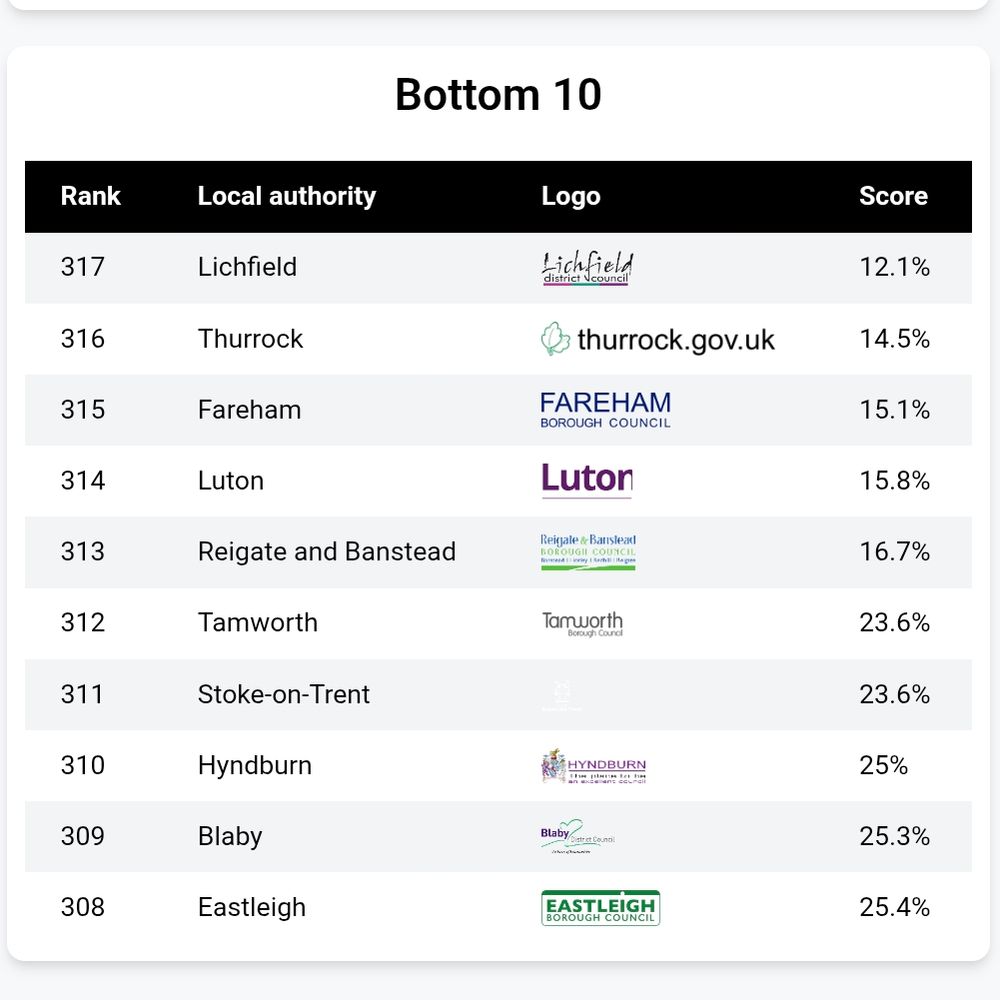Image resolution: width=1000 pixels, height=1000 pixels.
Task: Select the Reigate and Banstead name
Action: pos(327,552)
